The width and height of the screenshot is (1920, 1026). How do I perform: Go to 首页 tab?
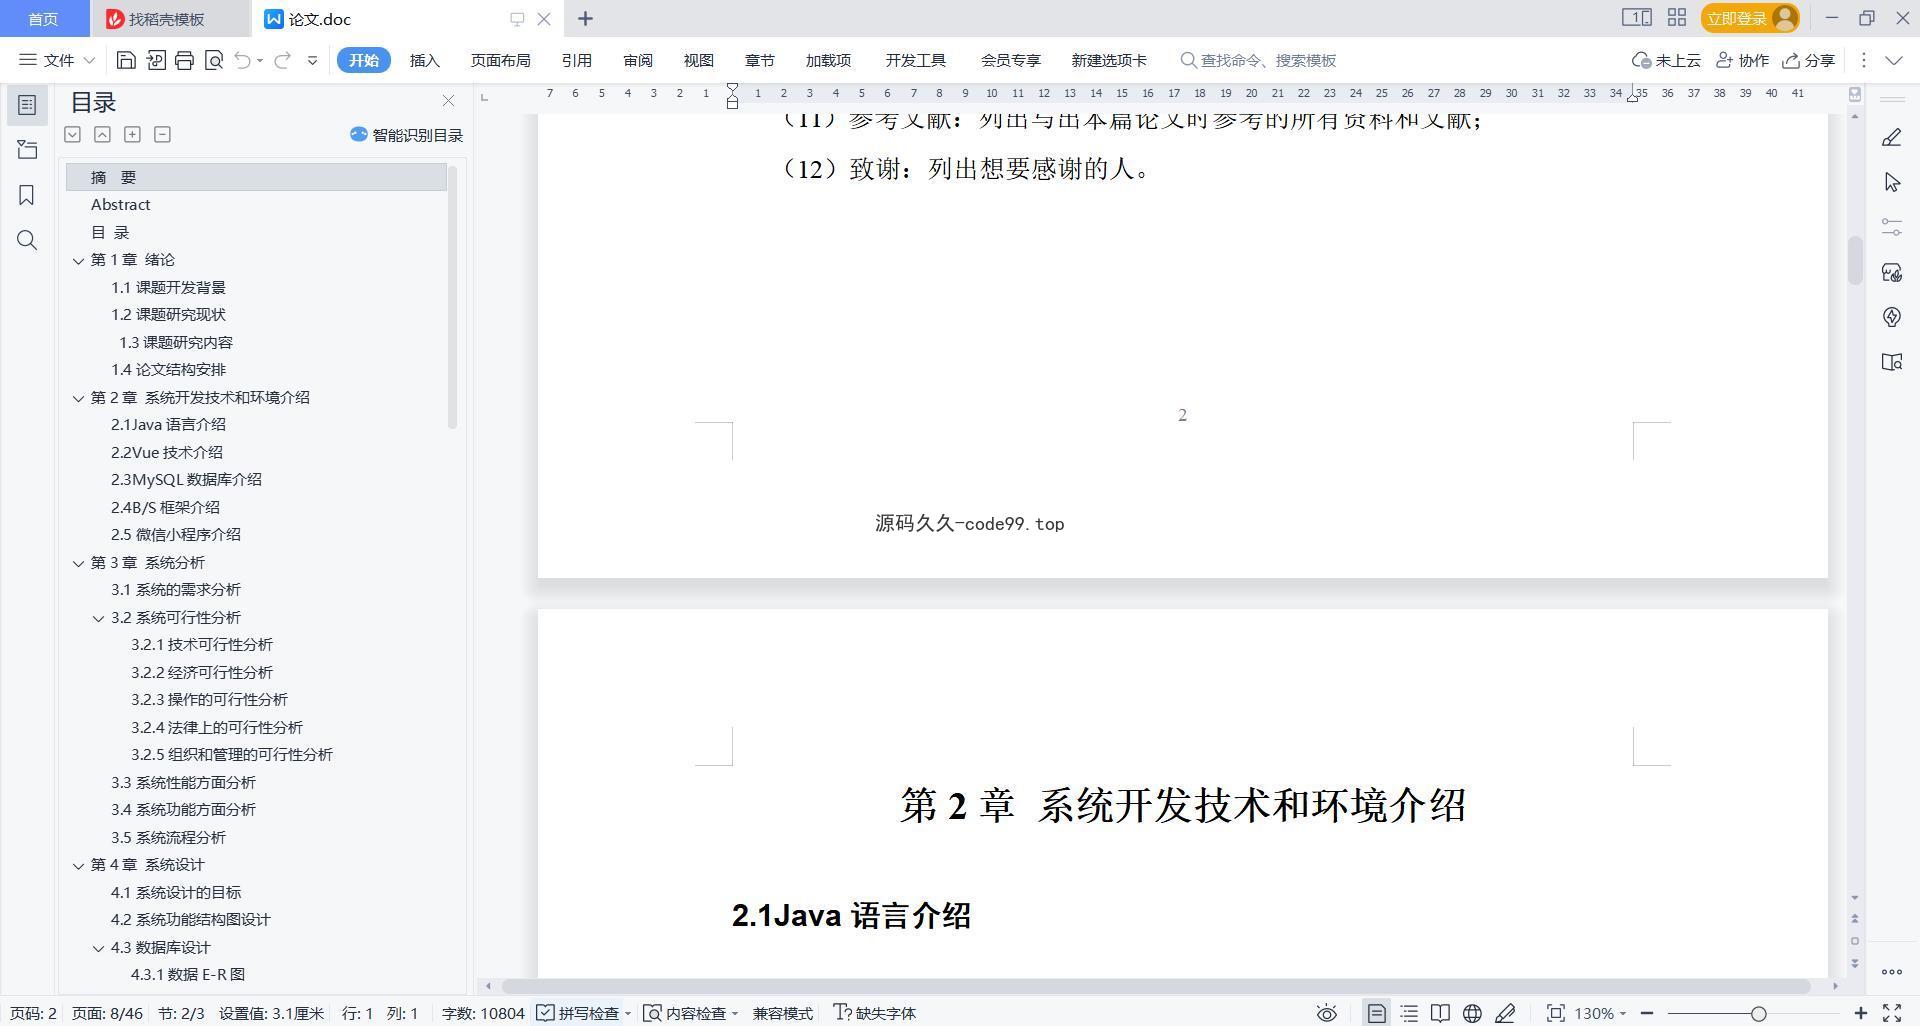point(43,19)
